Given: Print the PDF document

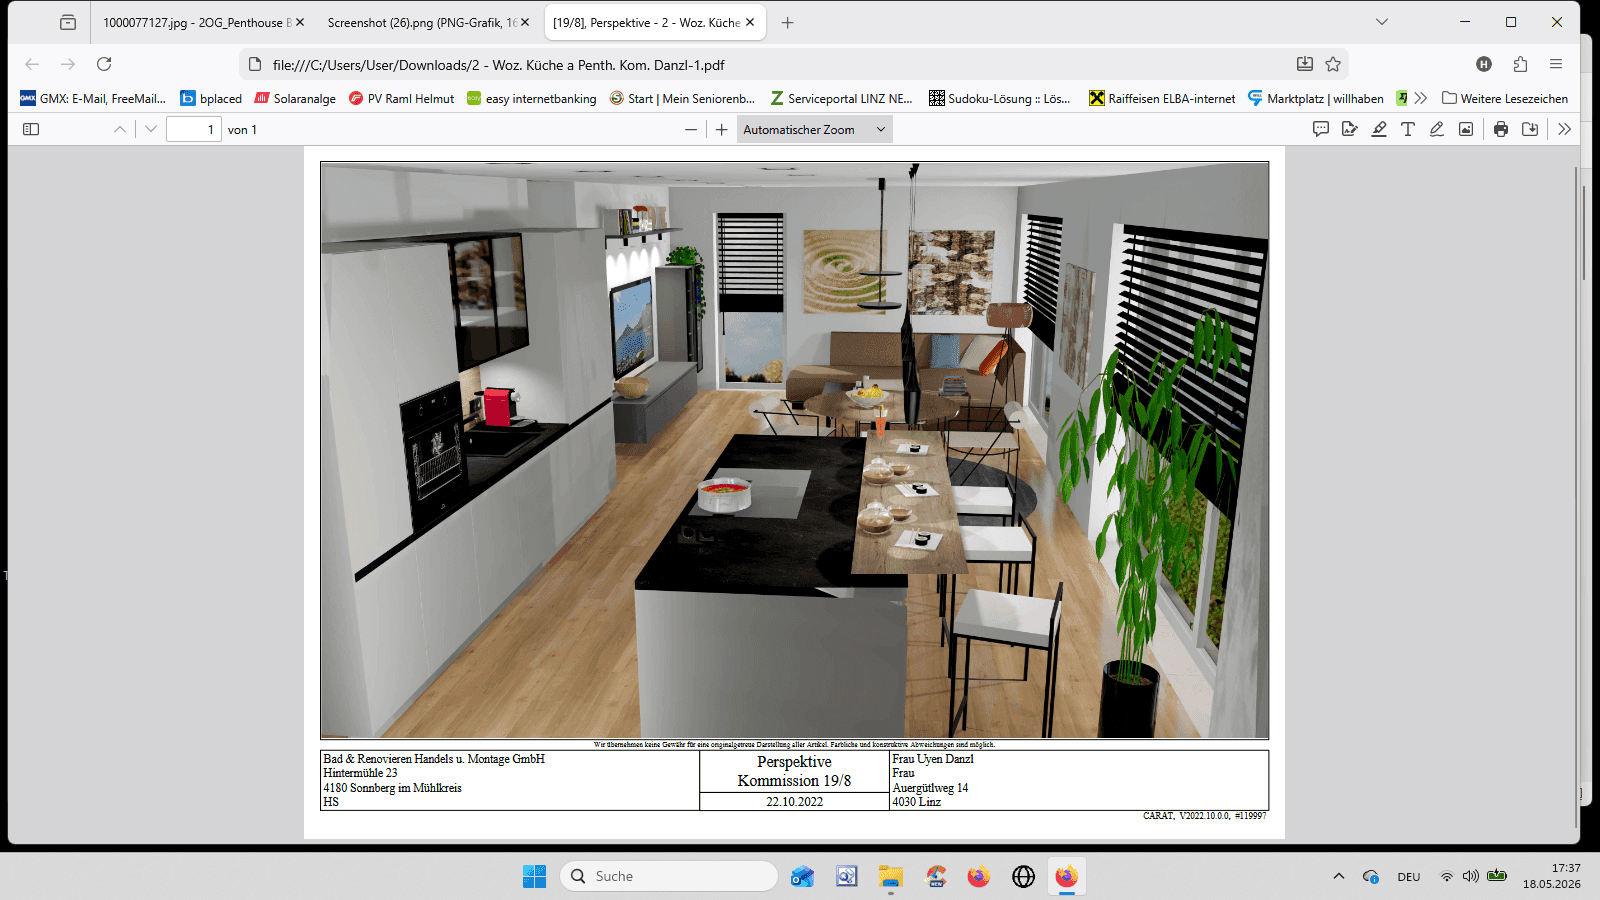Looking at the screenshot, I should click(x=1501, y=129).
